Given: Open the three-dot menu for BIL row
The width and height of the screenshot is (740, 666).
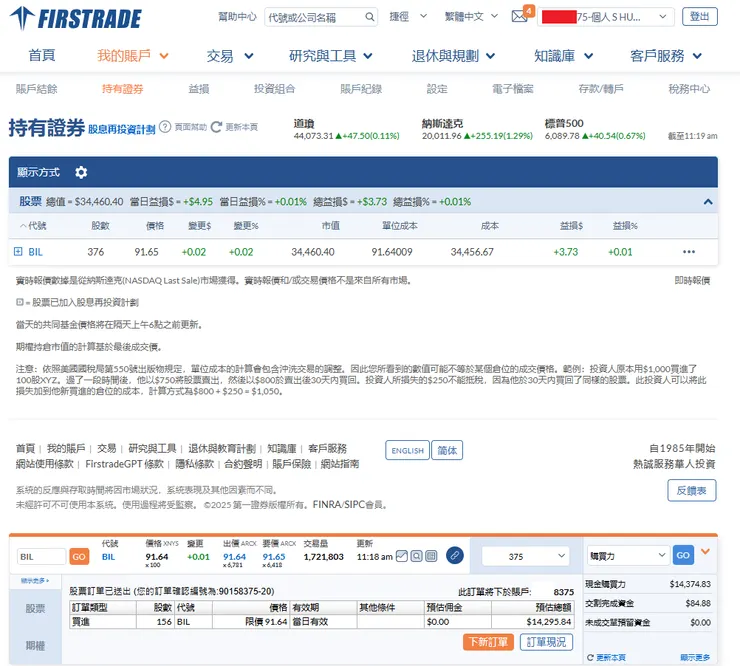Looking at the screenshot, I should tap(689, 252).
